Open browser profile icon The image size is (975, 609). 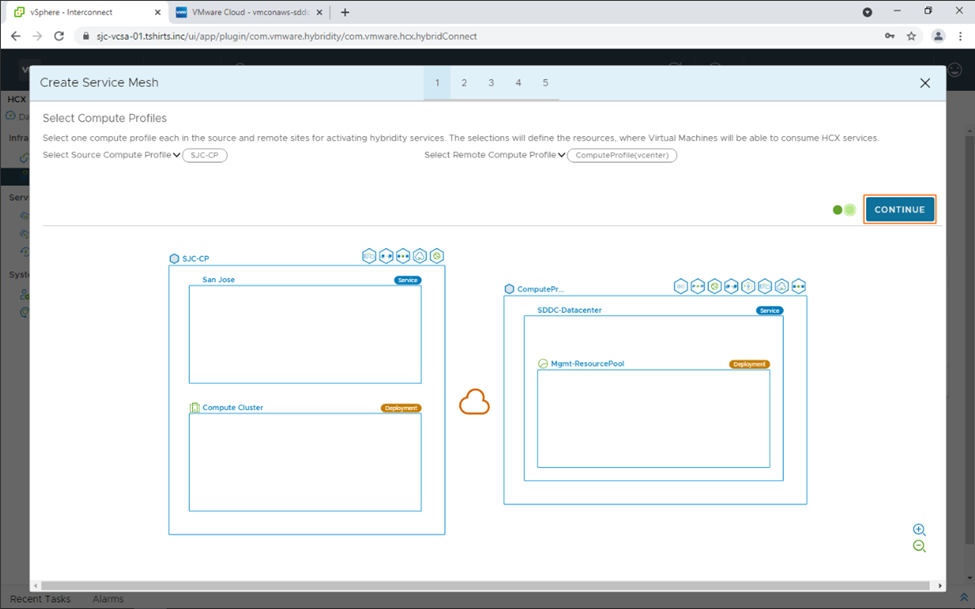[x=938, y=36]
